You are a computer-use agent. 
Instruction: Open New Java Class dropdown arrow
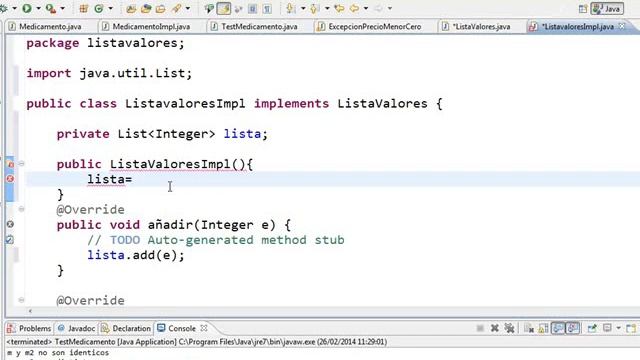pyautogui.click(x=110, y=8)
